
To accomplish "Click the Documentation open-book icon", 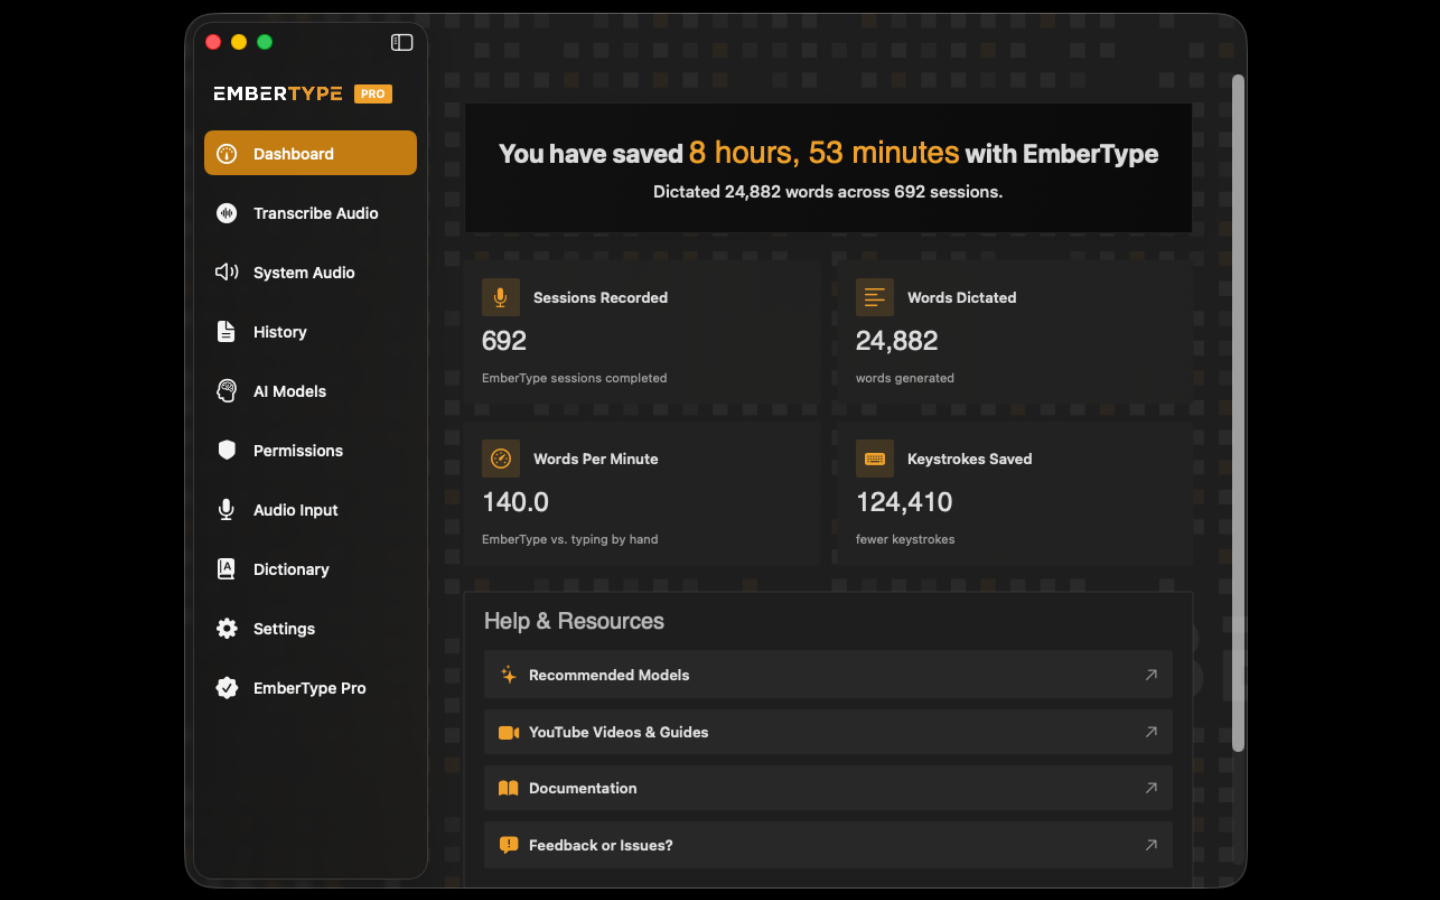I will click(508, 788).
